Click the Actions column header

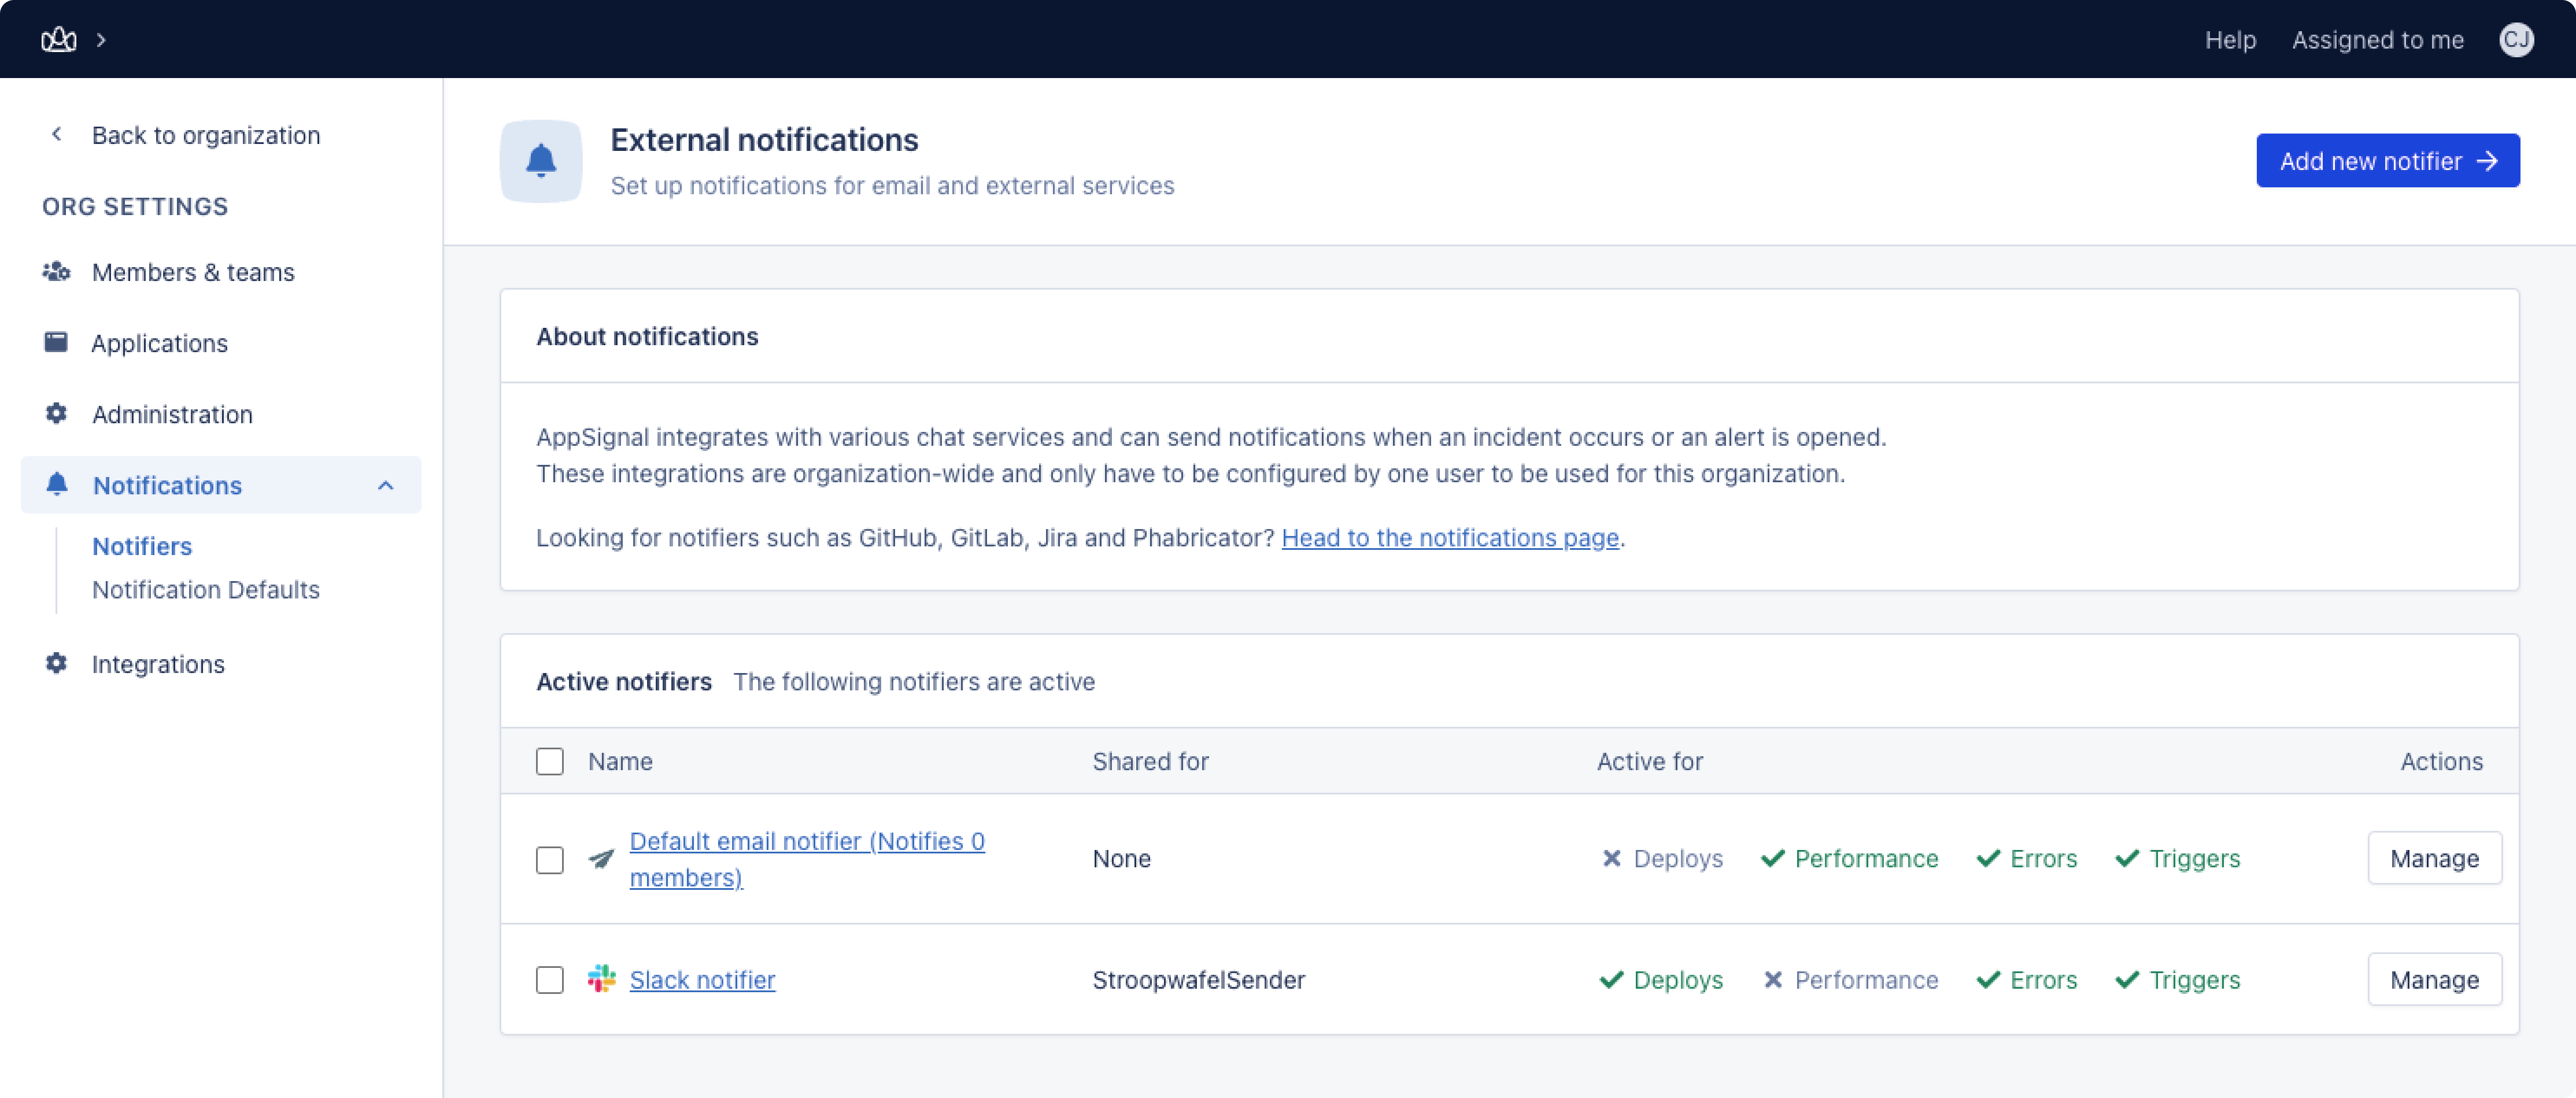[2441, 761]
